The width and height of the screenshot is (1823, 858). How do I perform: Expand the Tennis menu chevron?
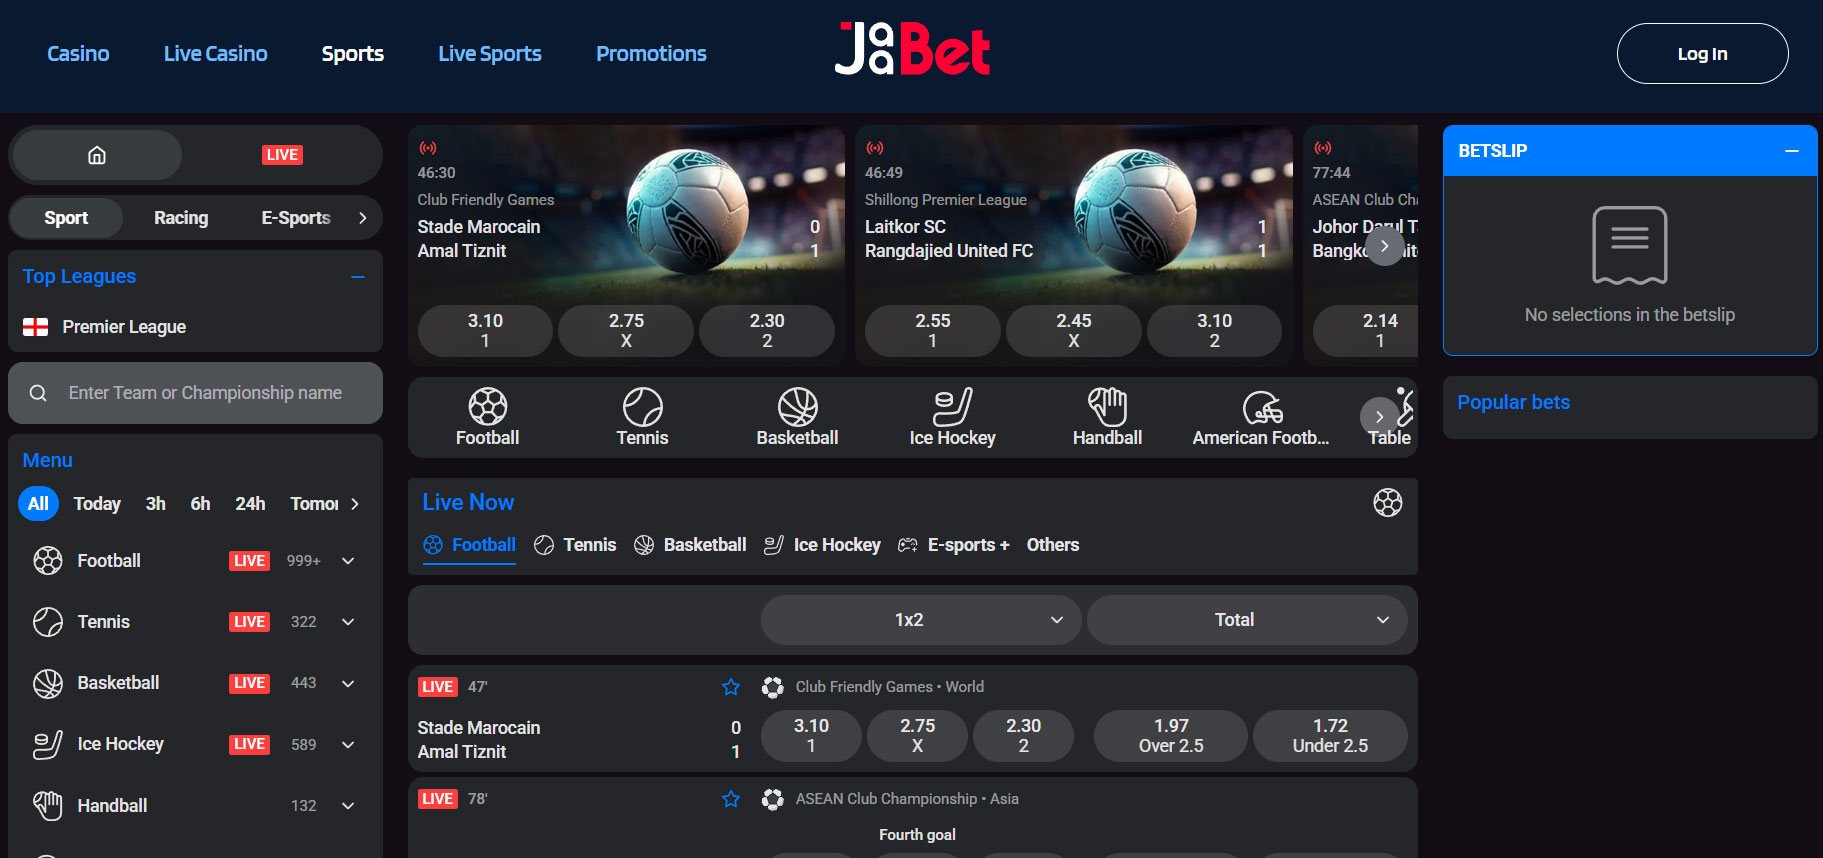click(x=348, y=622)
